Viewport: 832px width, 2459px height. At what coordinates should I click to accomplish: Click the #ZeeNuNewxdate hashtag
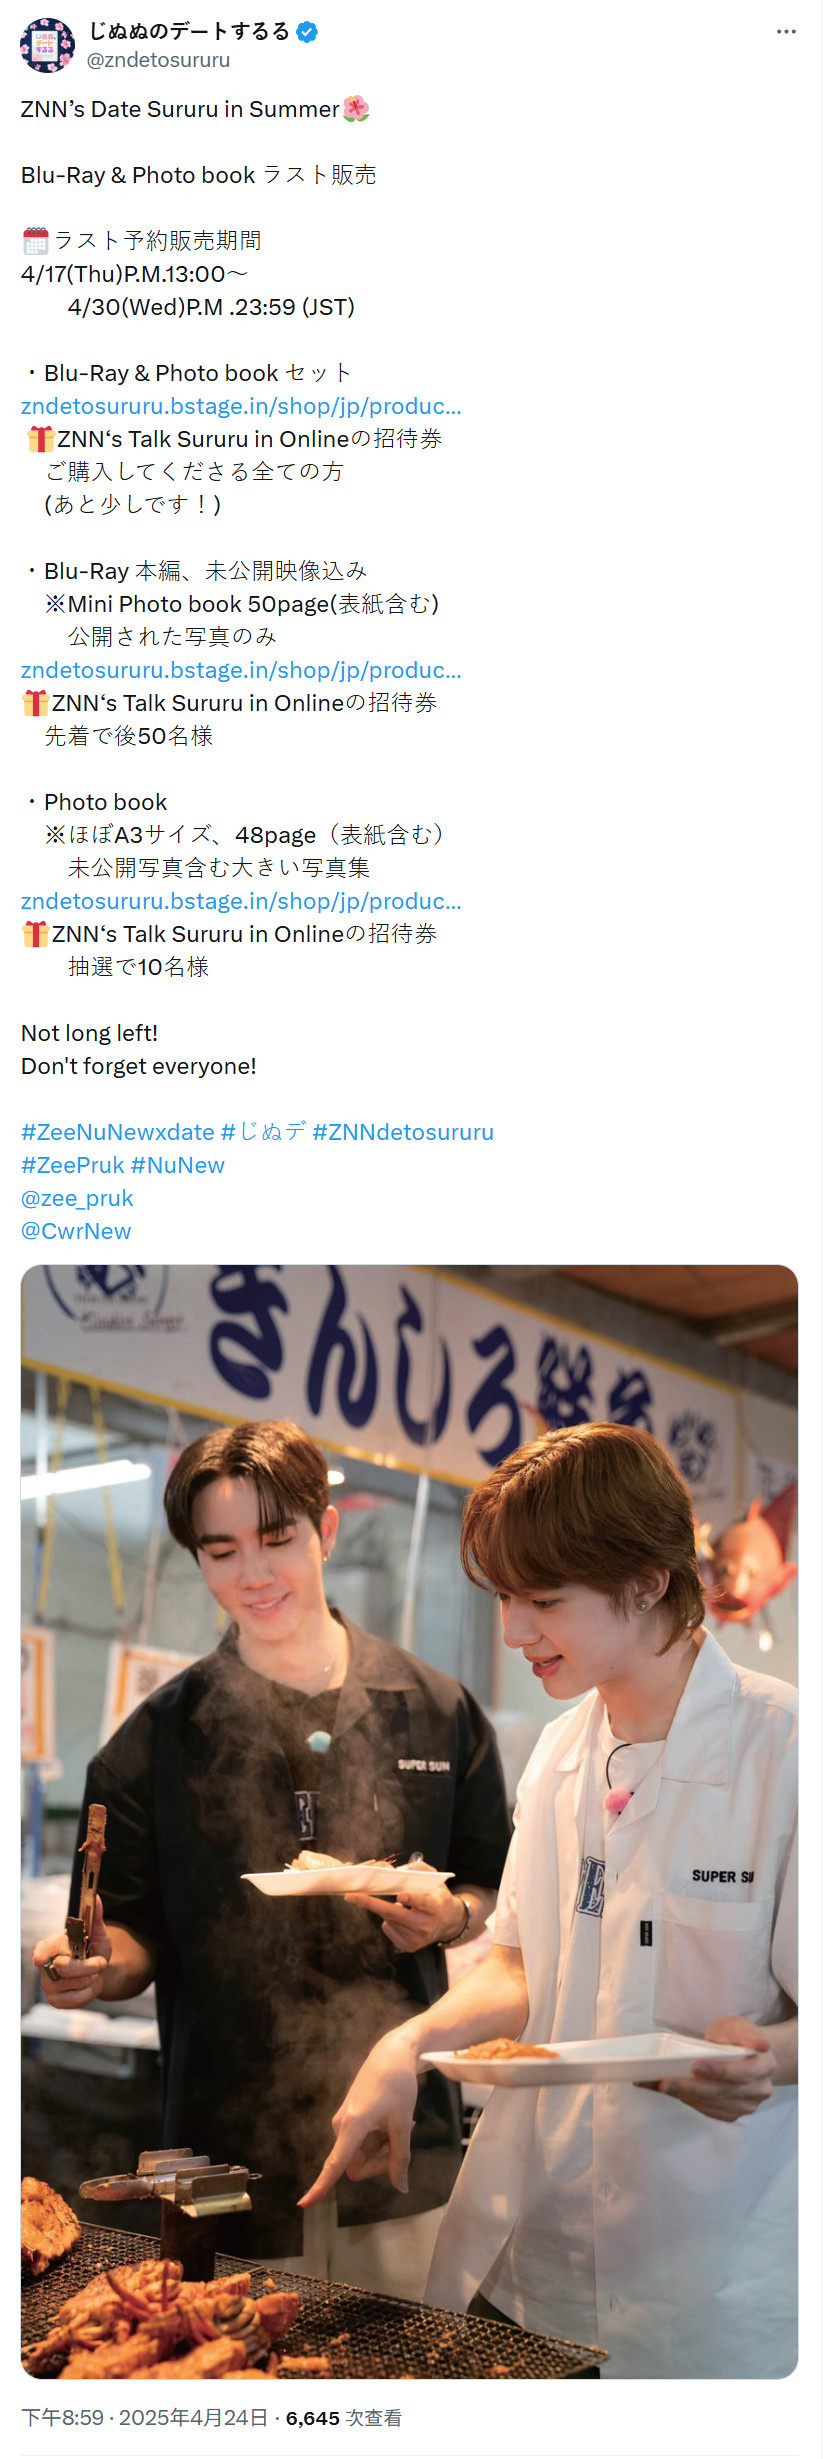[x=117, y=1132]
